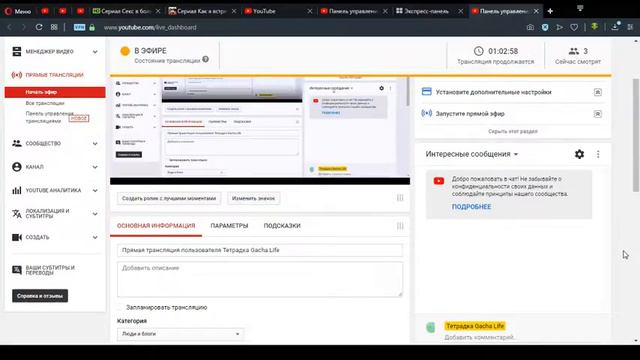Viewport: 640px width, 360px height.
Task: Click the YouTube Analytics bar chart icon
Action: (16, 190)
